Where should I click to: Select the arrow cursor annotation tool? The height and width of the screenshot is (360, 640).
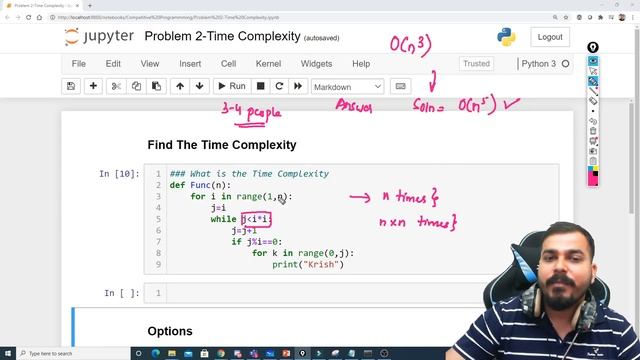click(593, 71)
